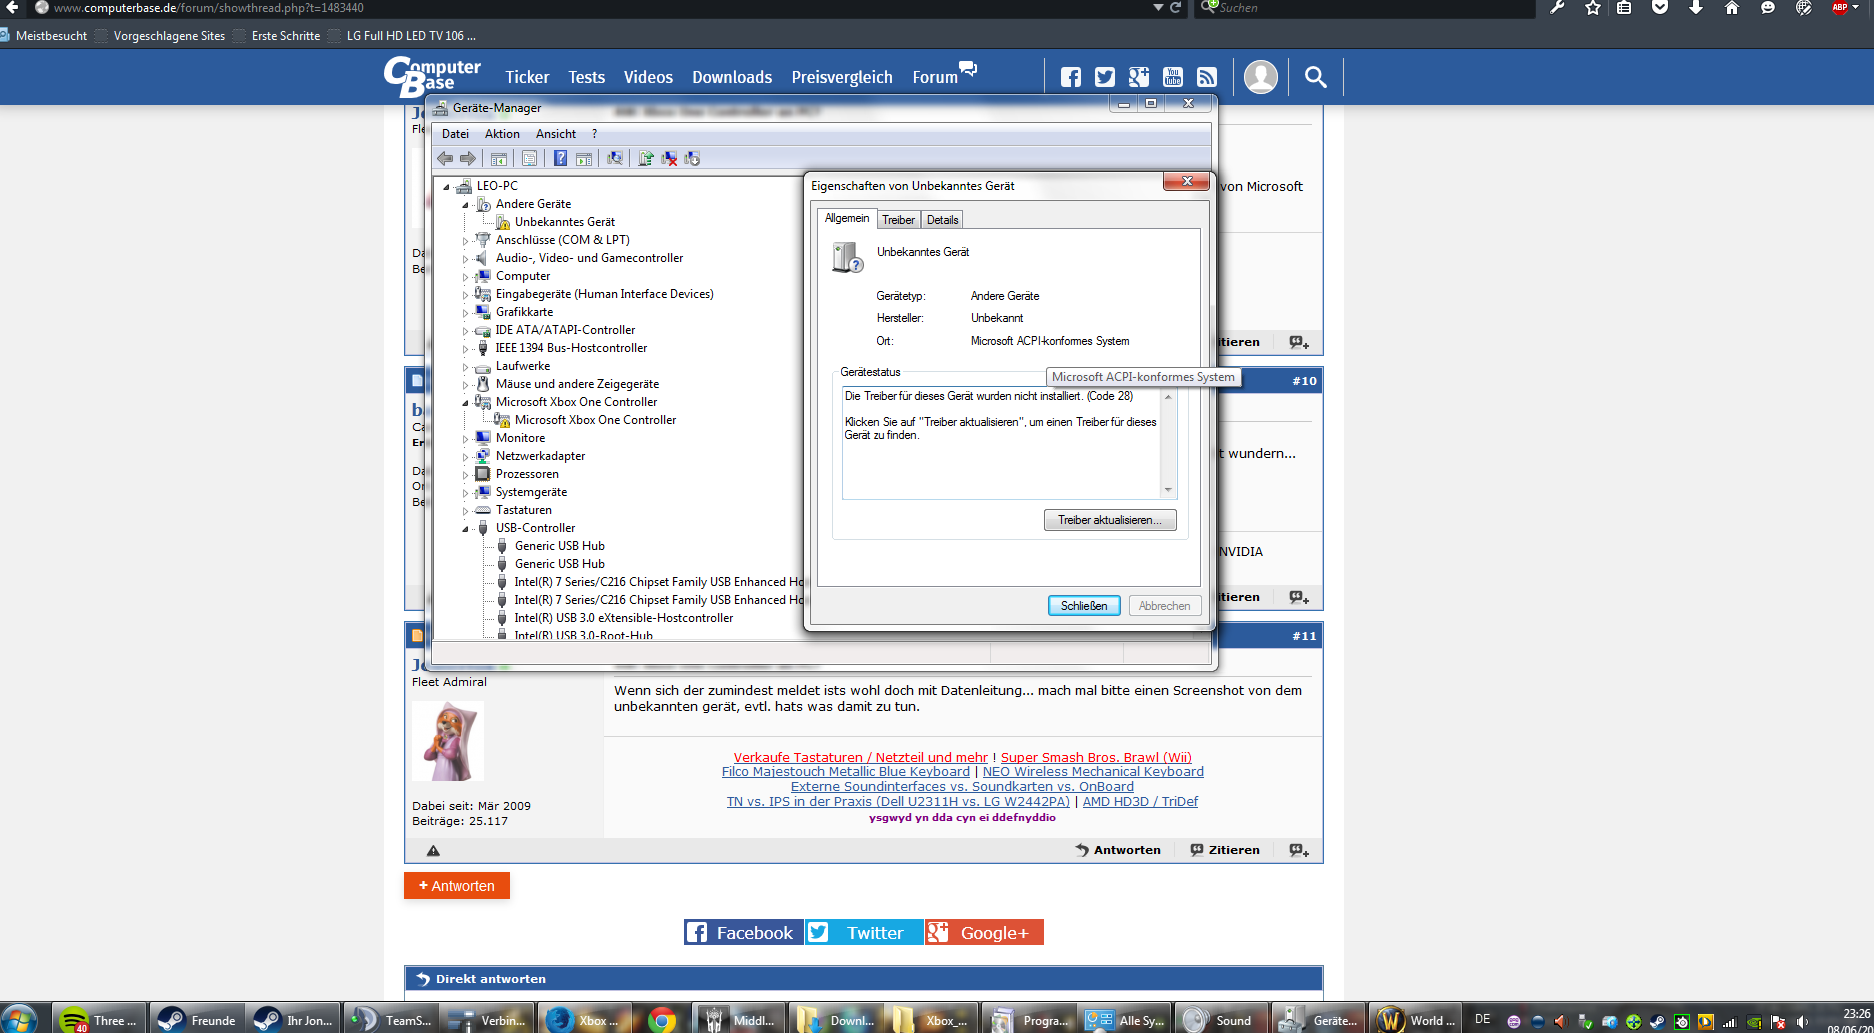Open Aktion menu in Geräte-Manager
Screen dimensions: 1874x1033
tap(502, 134)
